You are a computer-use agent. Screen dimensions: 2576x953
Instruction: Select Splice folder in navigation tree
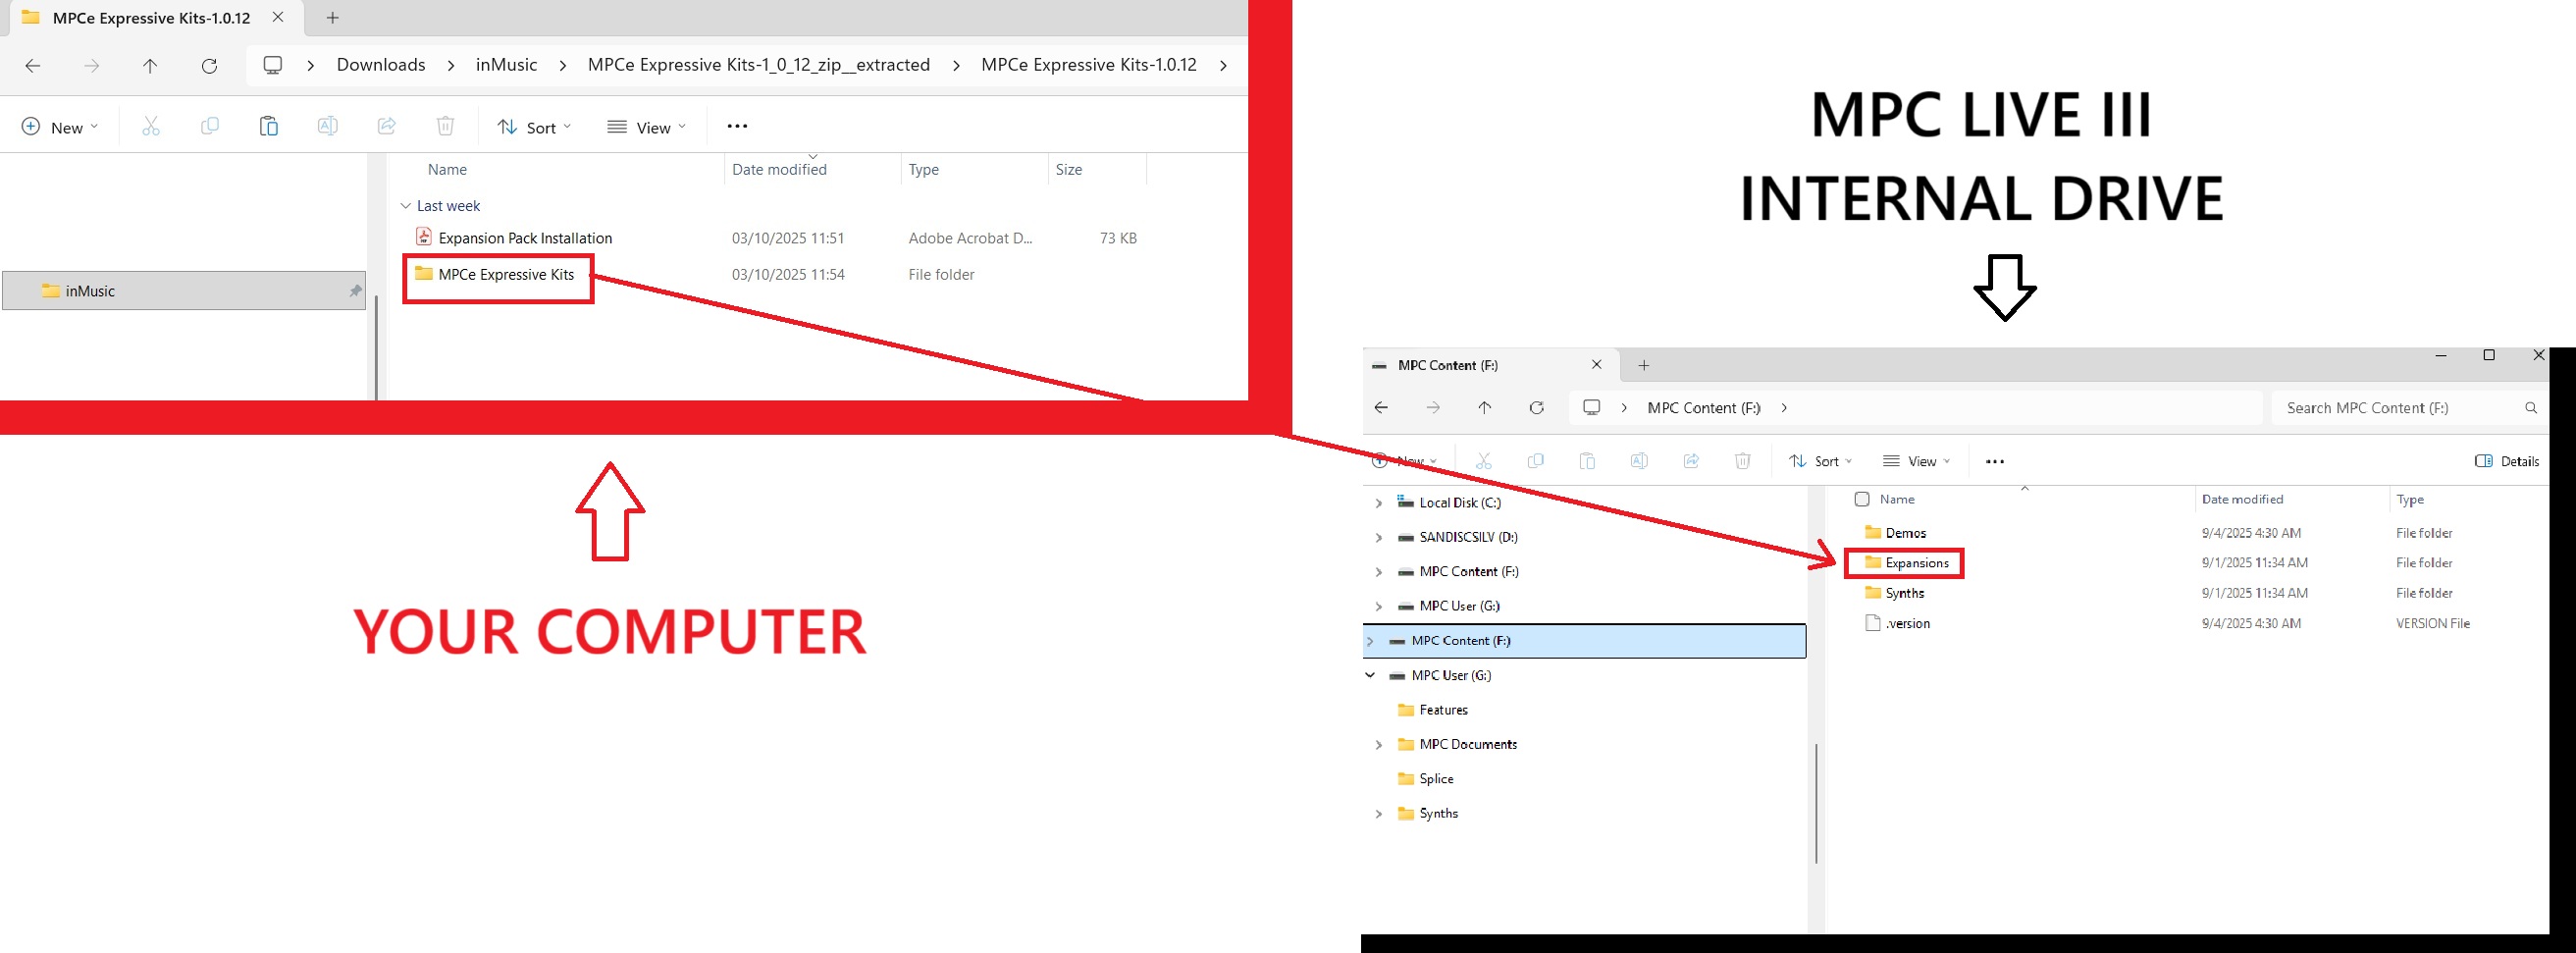tap(1426, 779)
